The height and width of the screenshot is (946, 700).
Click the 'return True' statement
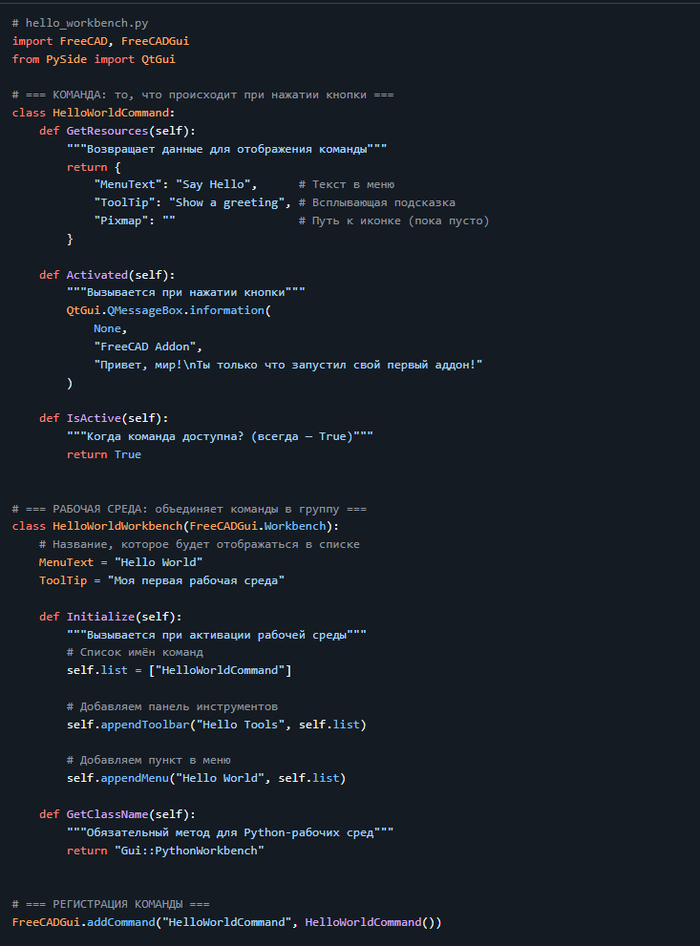(x=104, y=454)
